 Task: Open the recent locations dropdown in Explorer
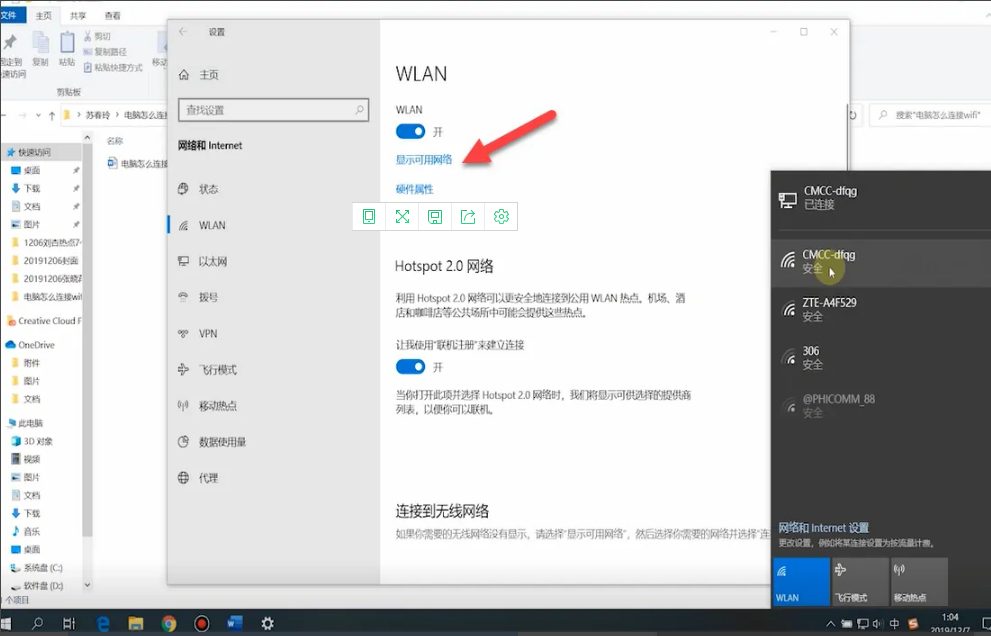(x=40, y=116)
